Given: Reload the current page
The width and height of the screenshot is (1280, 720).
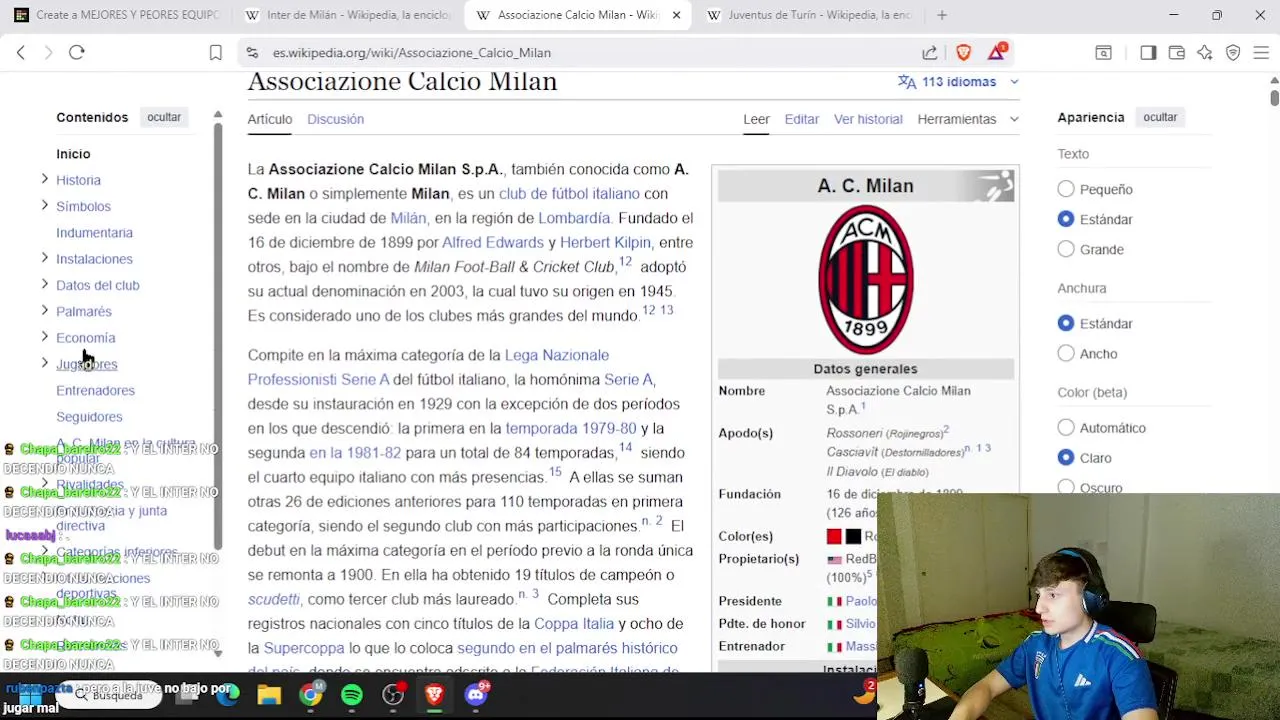Looking at the screenshot, I should 77,53.
